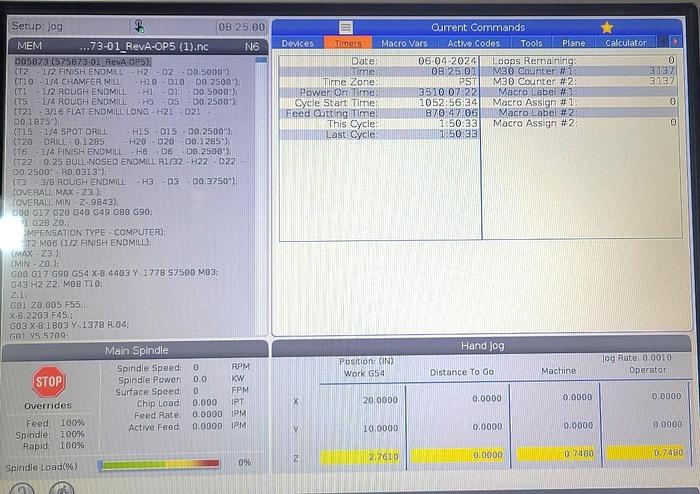
Task: Open the Tools tab
Action: tap(531, 43)
